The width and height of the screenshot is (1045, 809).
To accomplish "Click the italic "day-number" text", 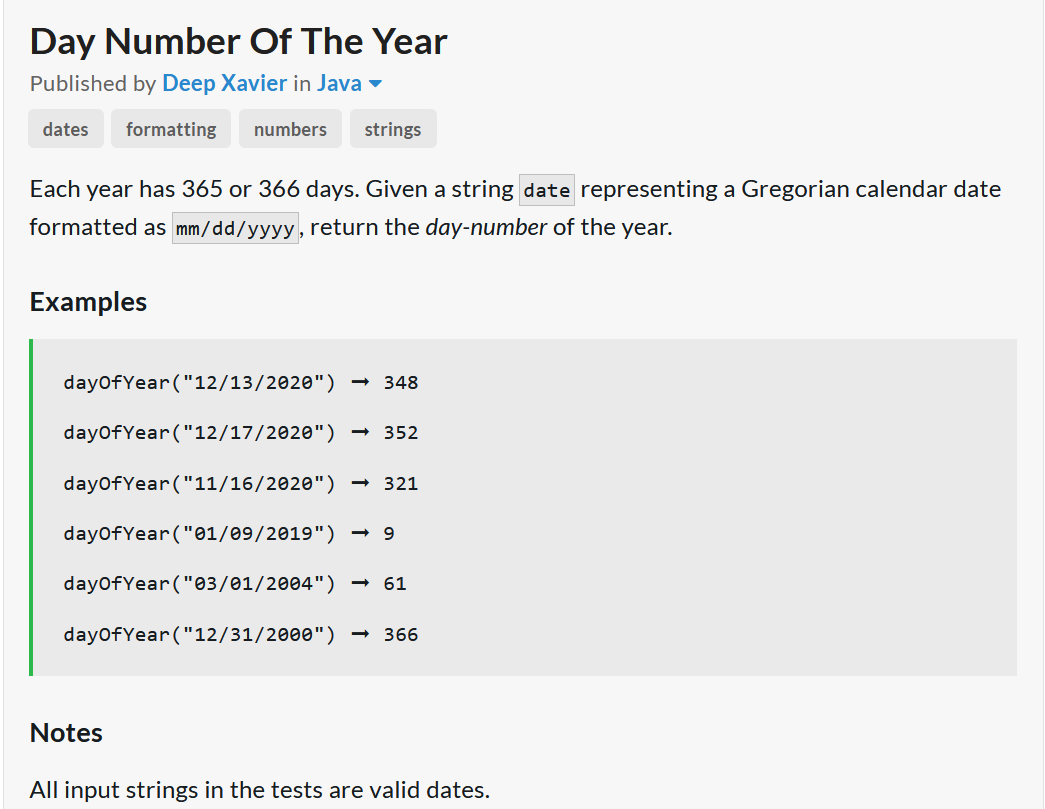I will (x=486, y=227).
